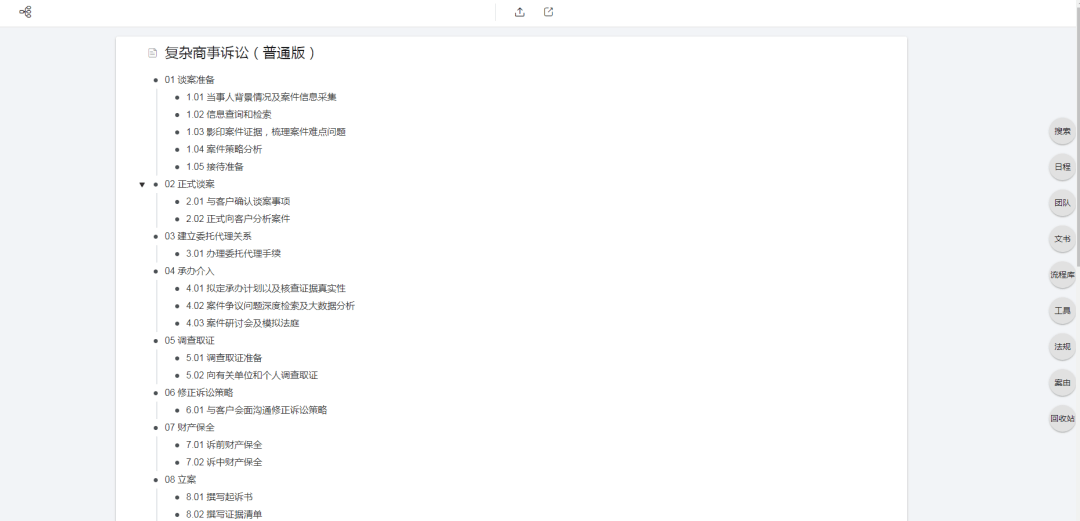Image resolution: width=1080 pixels, height=521 pixels.
Task: Click the export upload icon
Action: (520, 12)
